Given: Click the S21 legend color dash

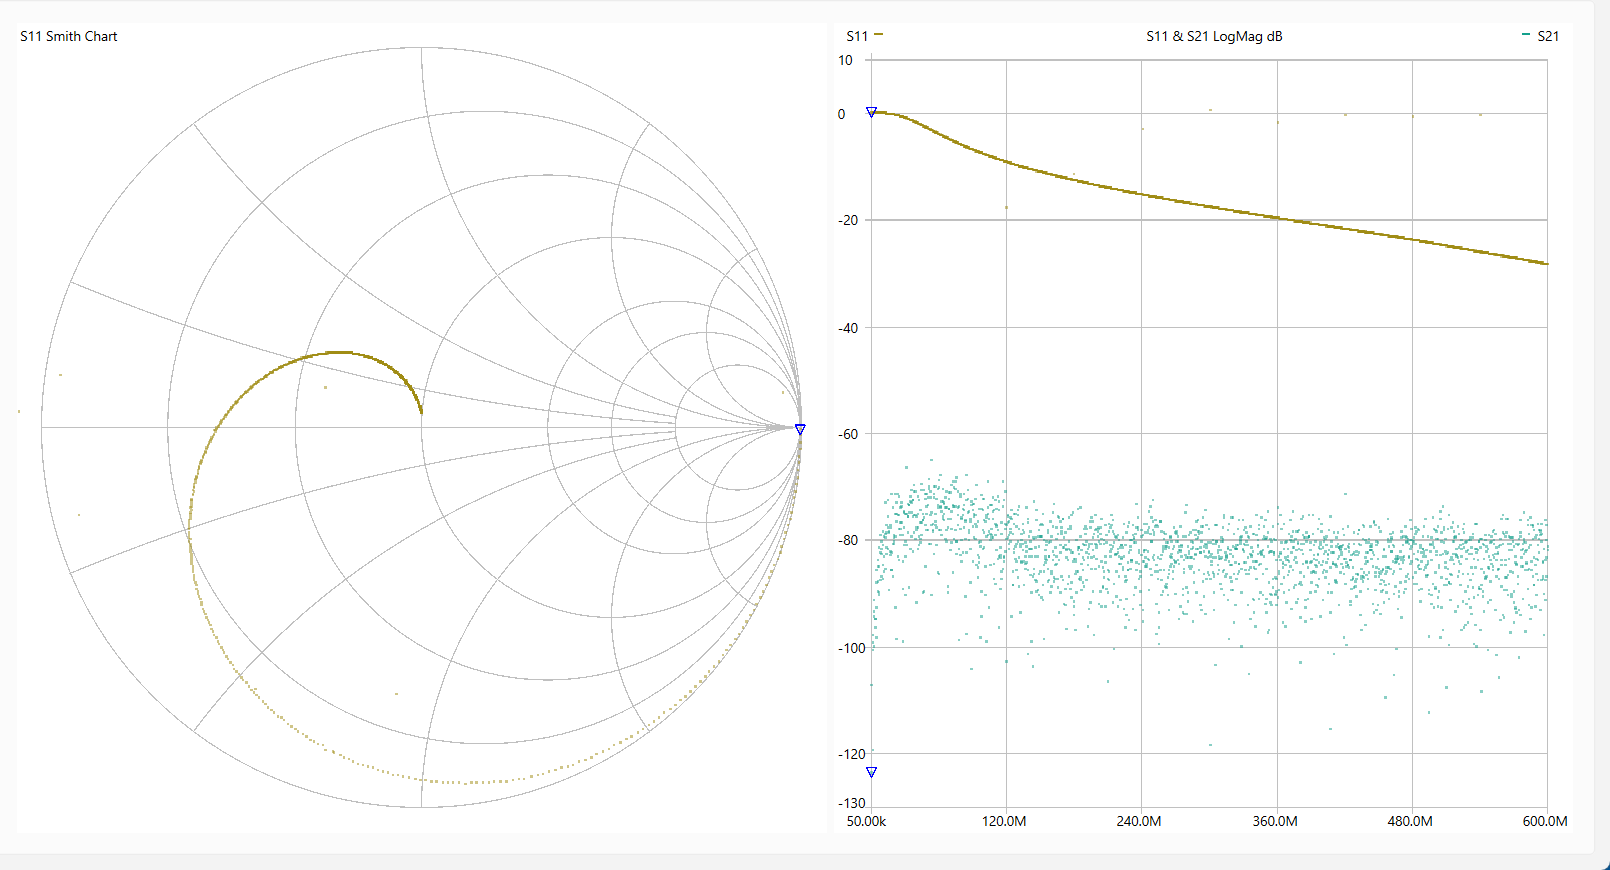Looking at the screenshot, I should click(x=1525, y=35).
